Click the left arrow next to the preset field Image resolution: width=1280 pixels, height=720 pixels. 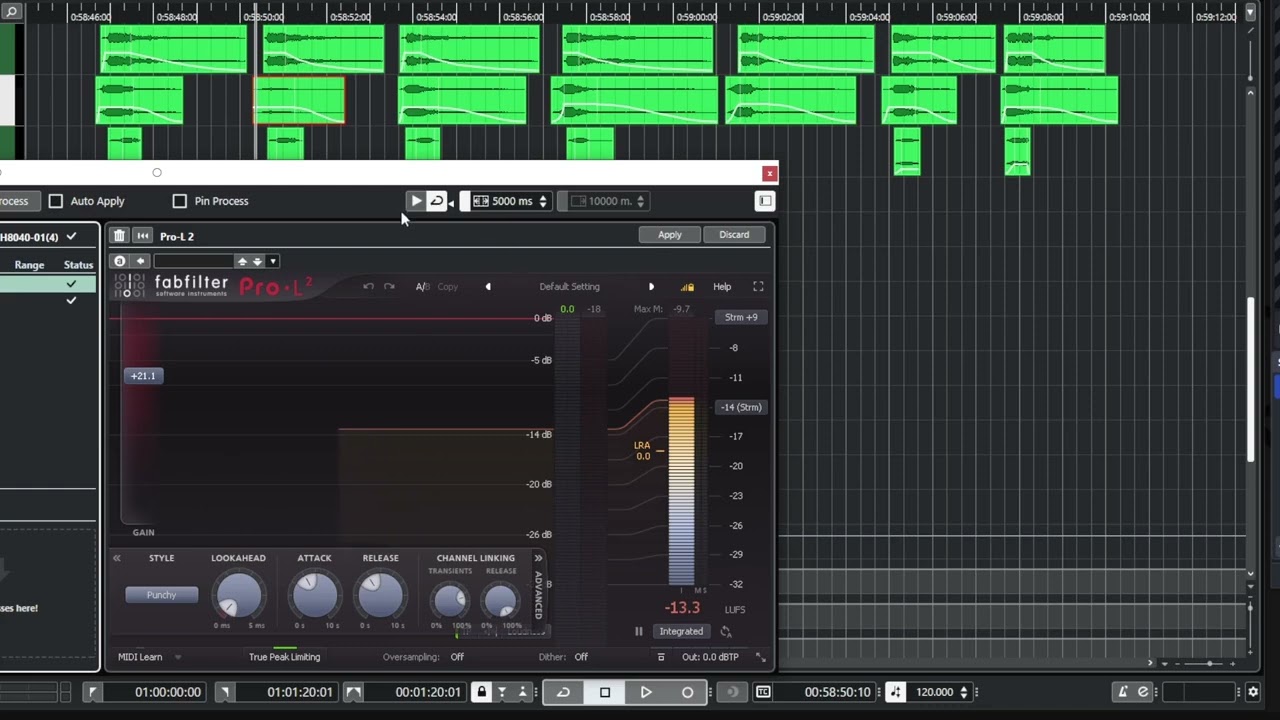[x=140, y=261]
